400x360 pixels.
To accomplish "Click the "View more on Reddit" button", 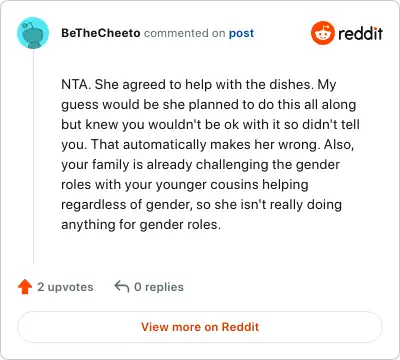I will point(200,327).
